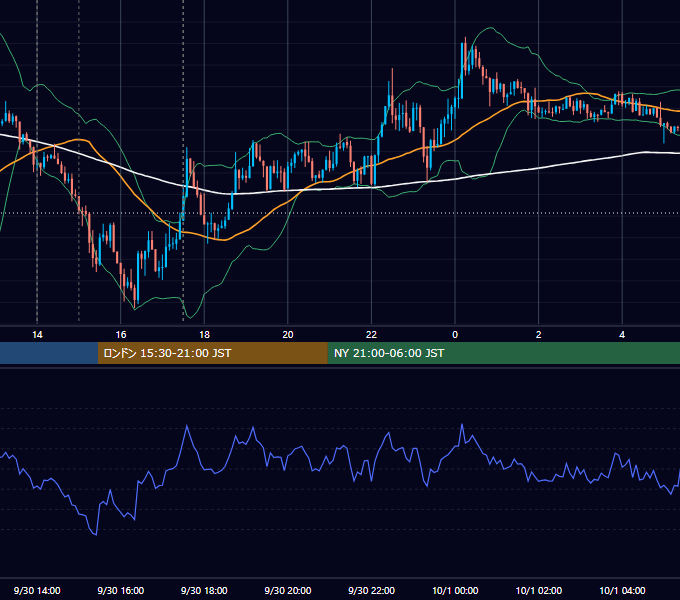Click the hour label 0 on price chart axis
The image size is (680, 600).
(455, 335)
